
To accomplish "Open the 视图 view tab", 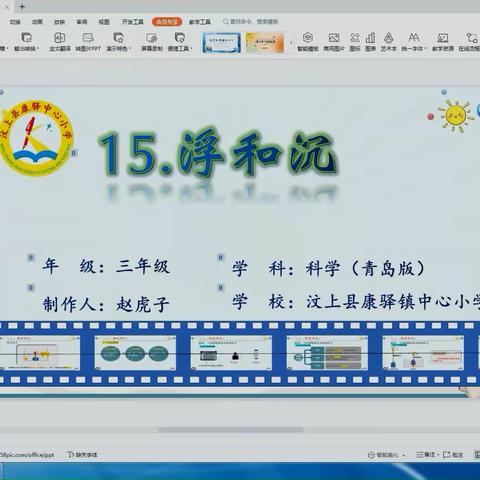I will click(104, 22).
